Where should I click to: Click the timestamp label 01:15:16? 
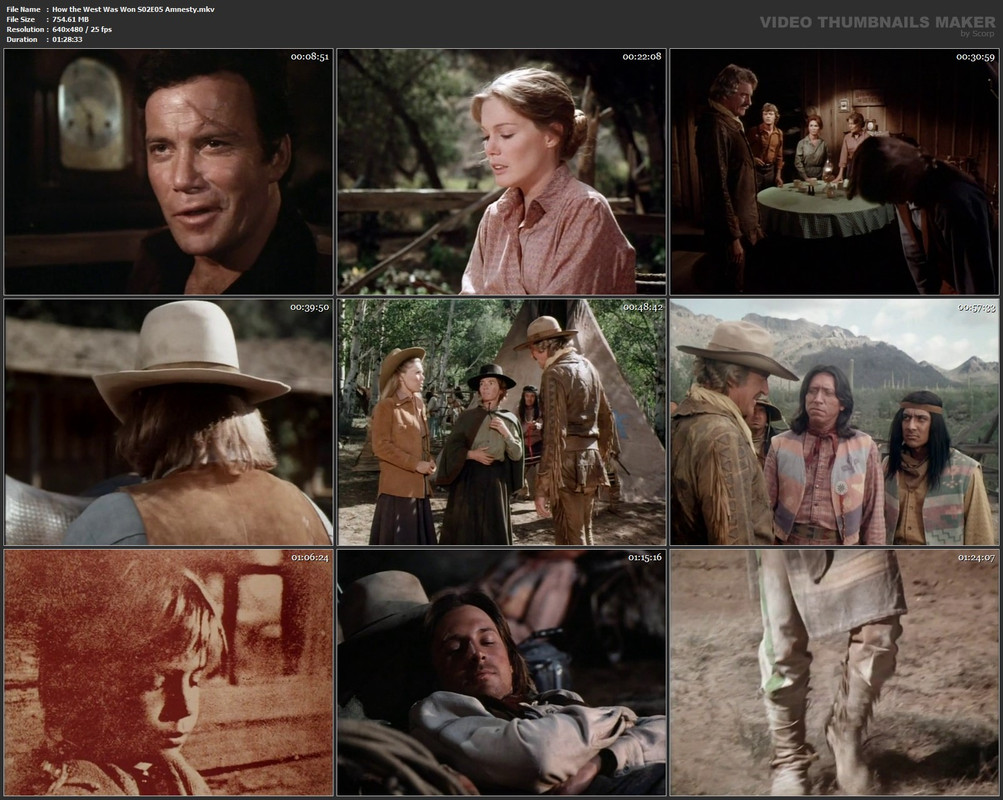(x=645, y=558)
